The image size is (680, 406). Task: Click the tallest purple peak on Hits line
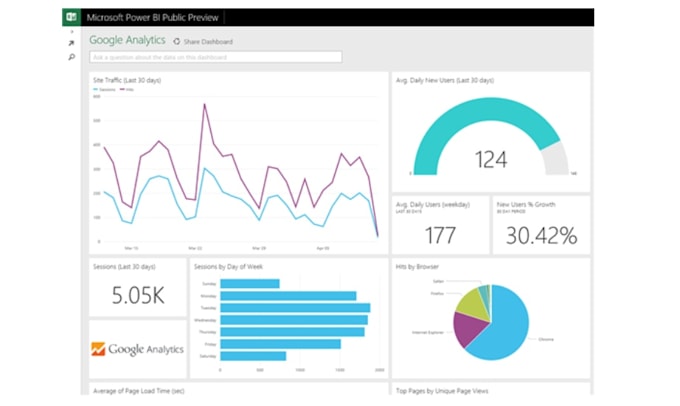point(204,105)
